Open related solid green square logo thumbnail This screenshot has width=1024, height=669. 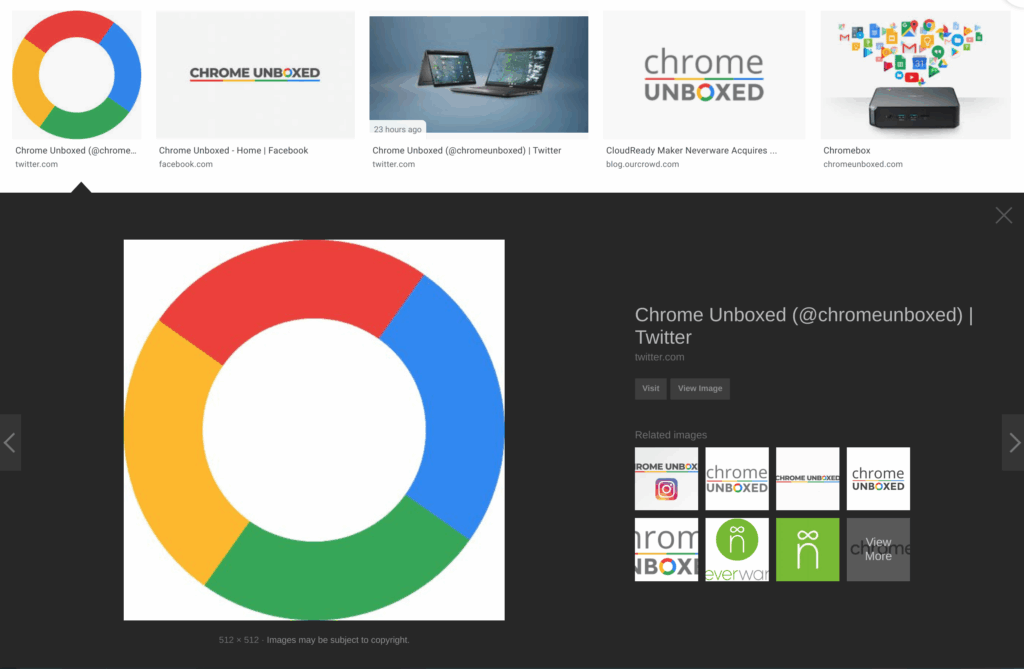[808, 549]
